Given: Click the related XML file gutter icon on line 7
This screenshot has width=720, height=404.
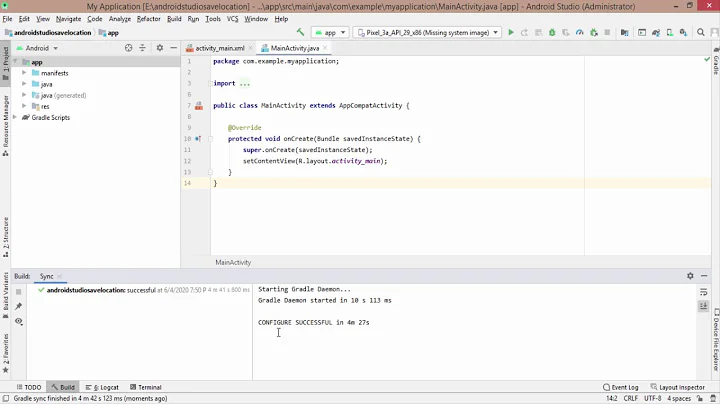Looking at the screenshot, I should [199, 106].
